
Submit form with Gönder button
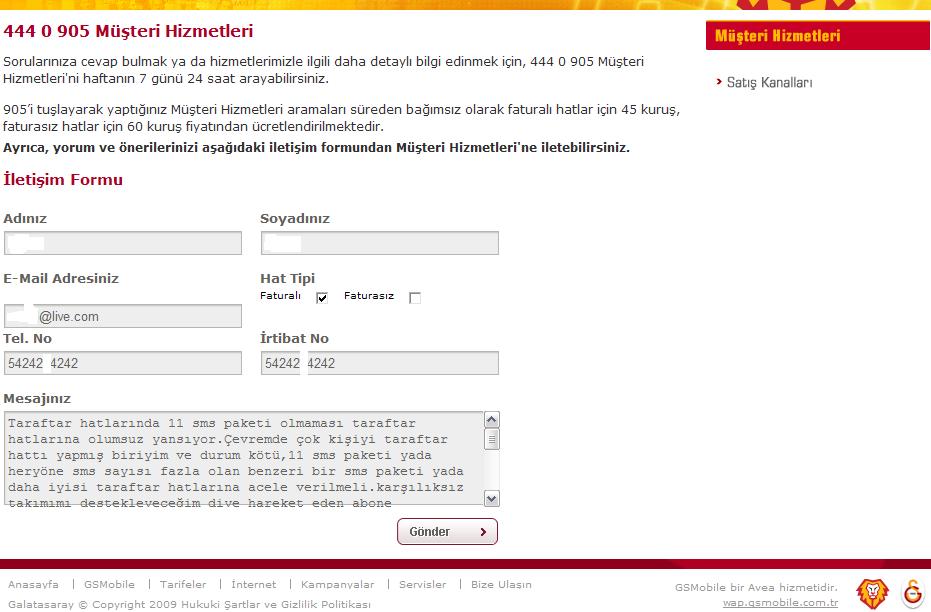click(447, 532)
